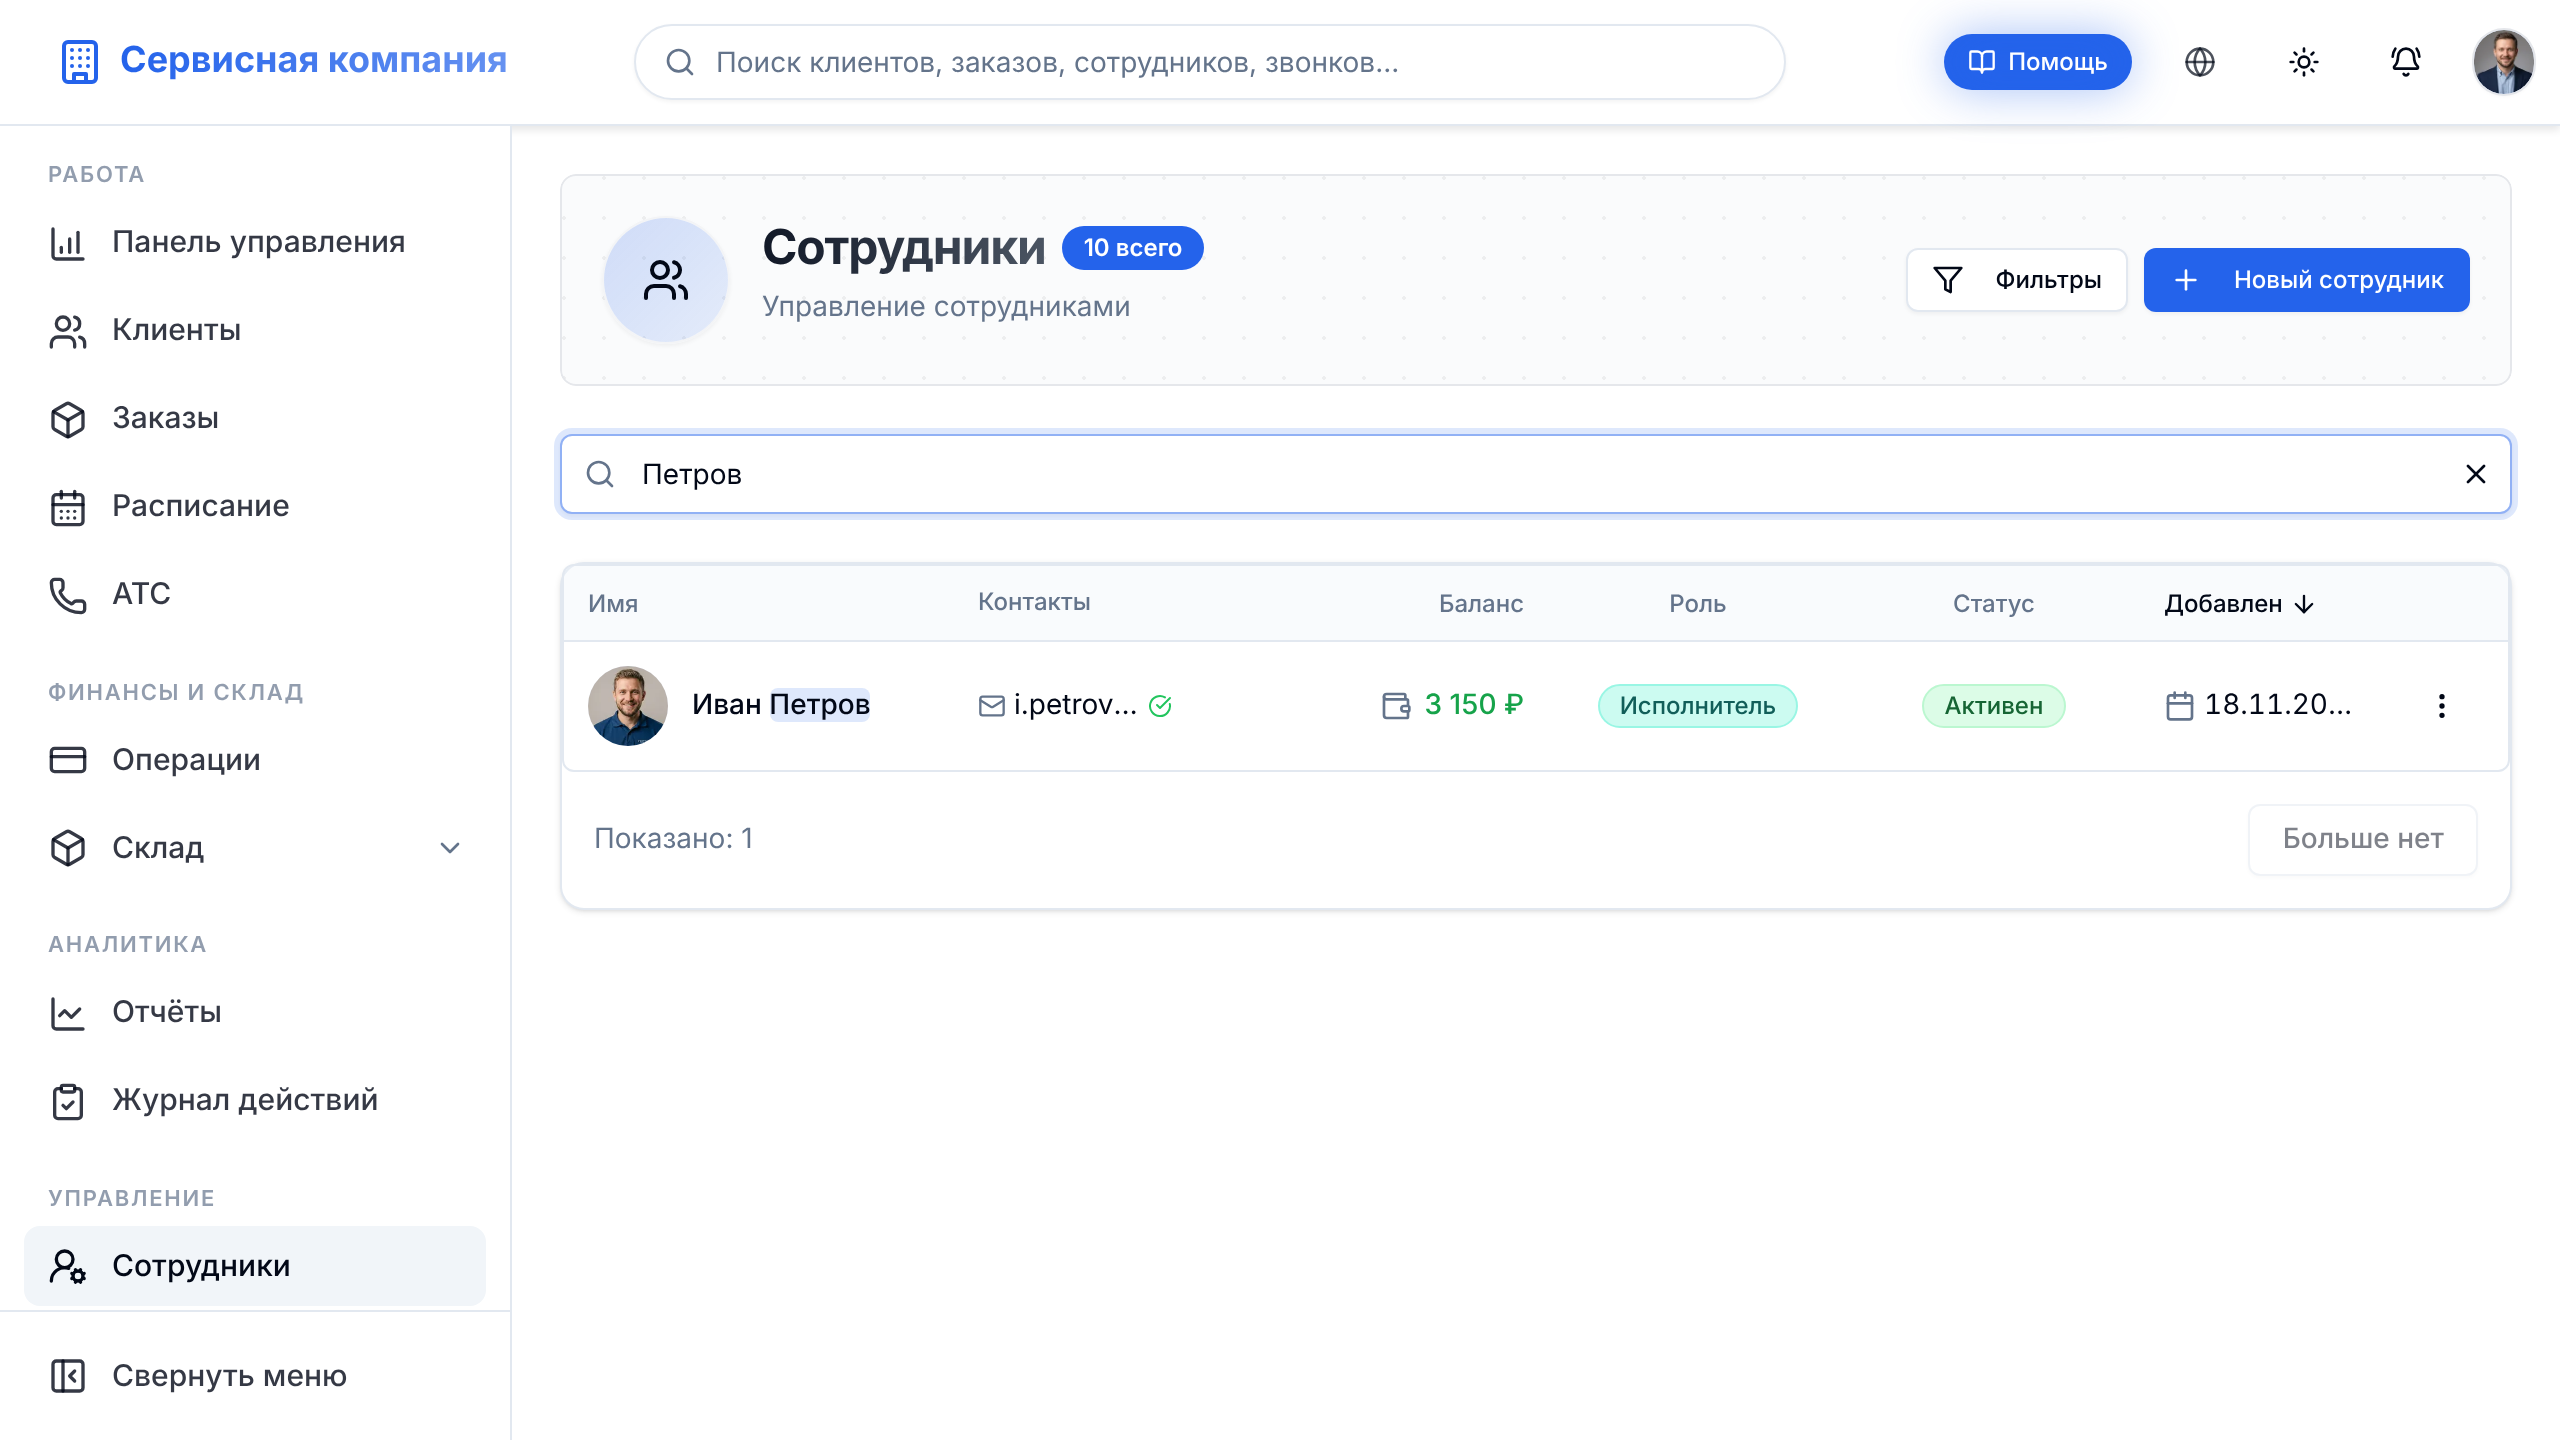Image resolution: width=2560 pixels, height=1440 pixels.
Task: Open Склад menu item
Action: click(x=255, y=848)
